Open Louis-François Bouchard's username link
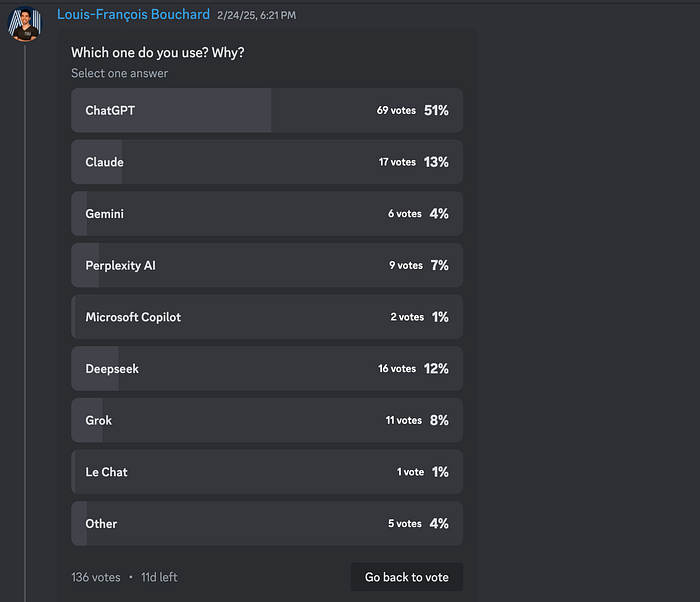 point(133,15)
